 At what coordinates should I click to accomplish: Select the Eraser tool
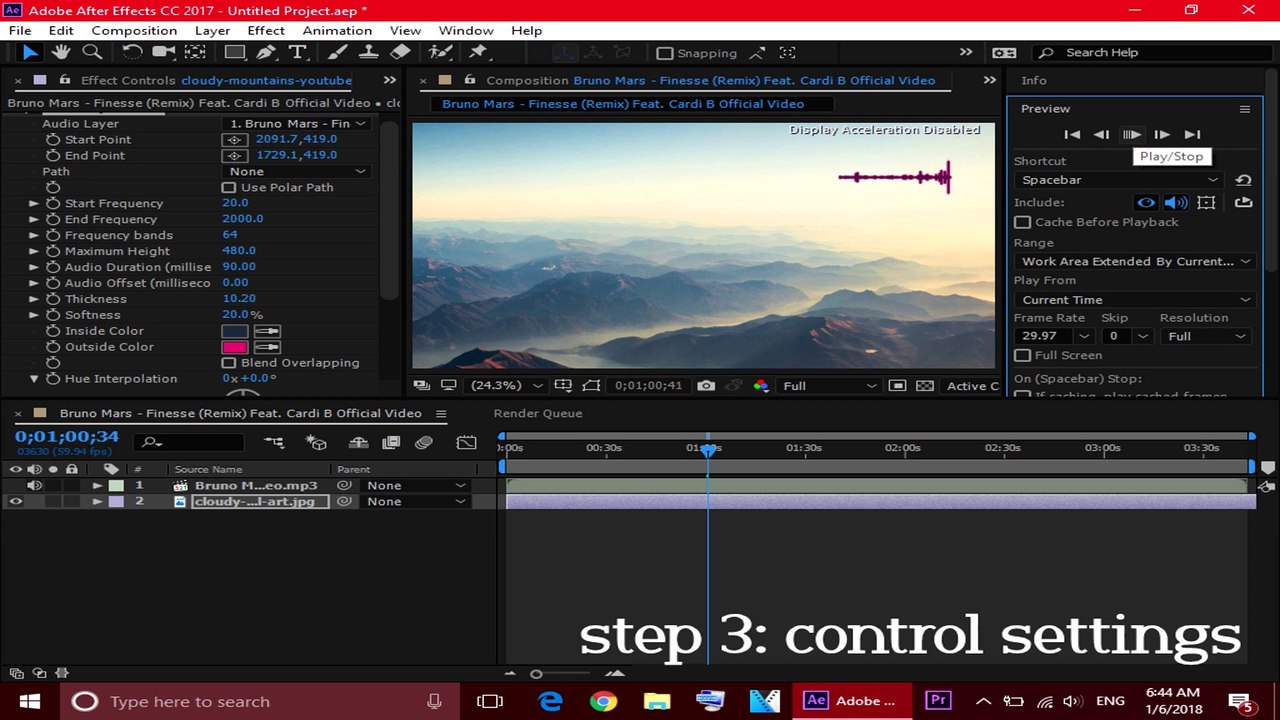400,52
